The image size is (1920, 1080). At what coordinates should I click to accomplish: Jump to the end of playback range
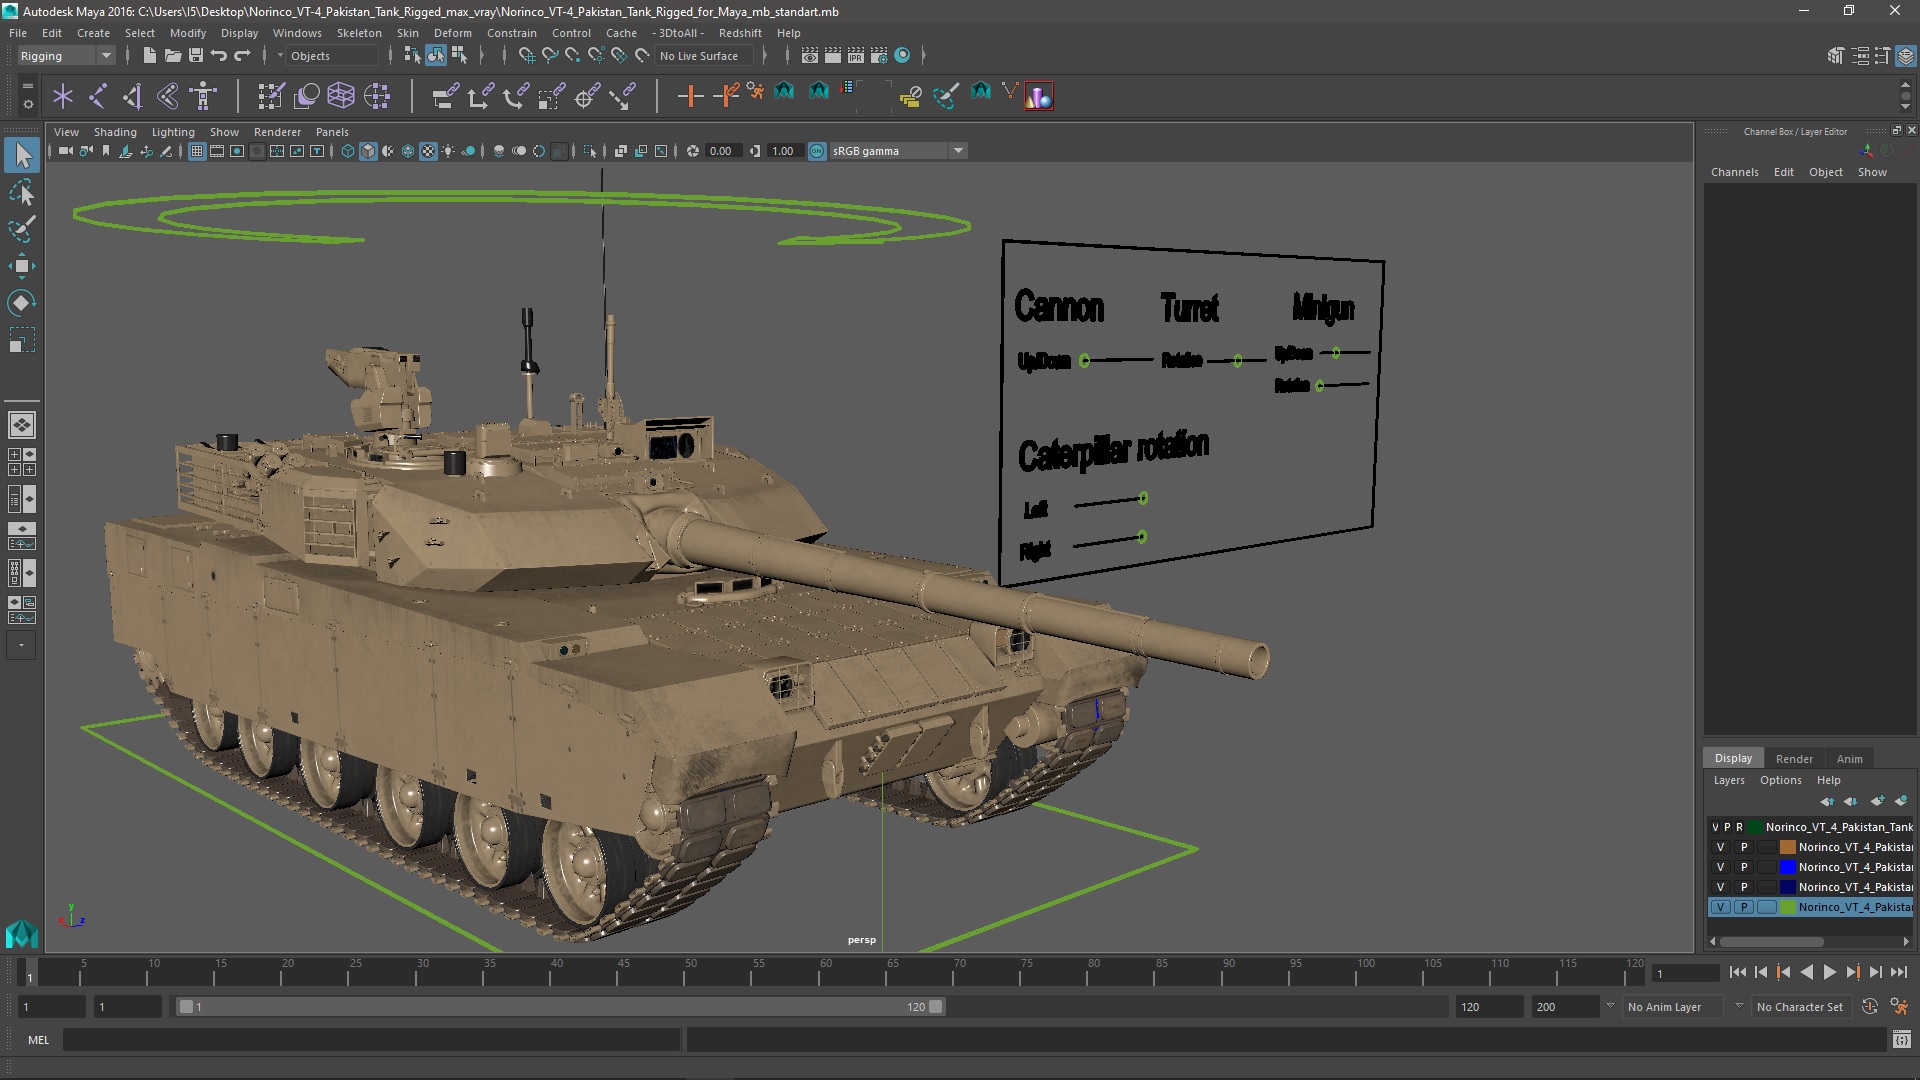pos(1899,972)
